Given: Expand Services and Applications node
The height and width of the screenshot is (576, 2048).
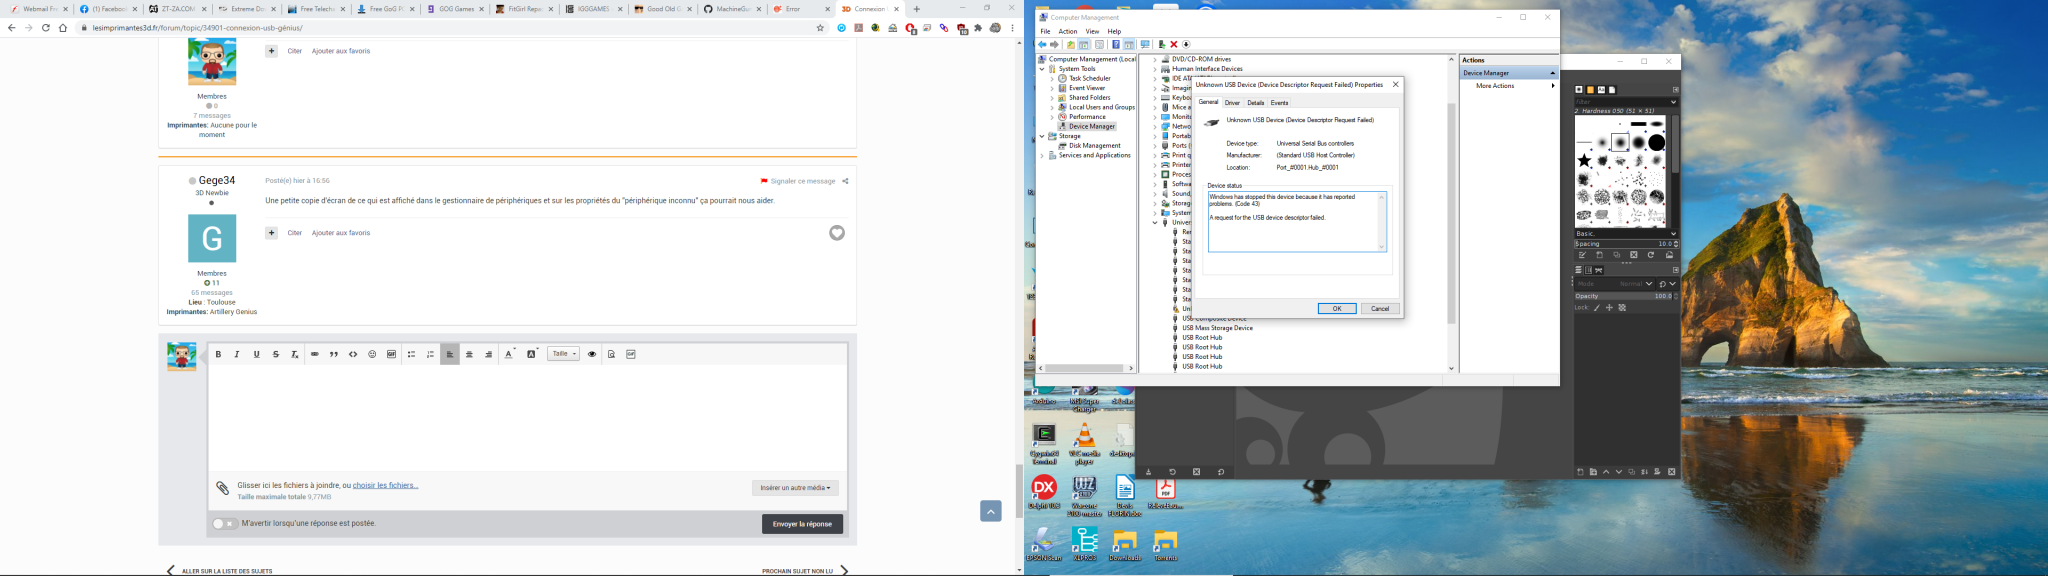Looking at the screenshot, I should 1042,156.
